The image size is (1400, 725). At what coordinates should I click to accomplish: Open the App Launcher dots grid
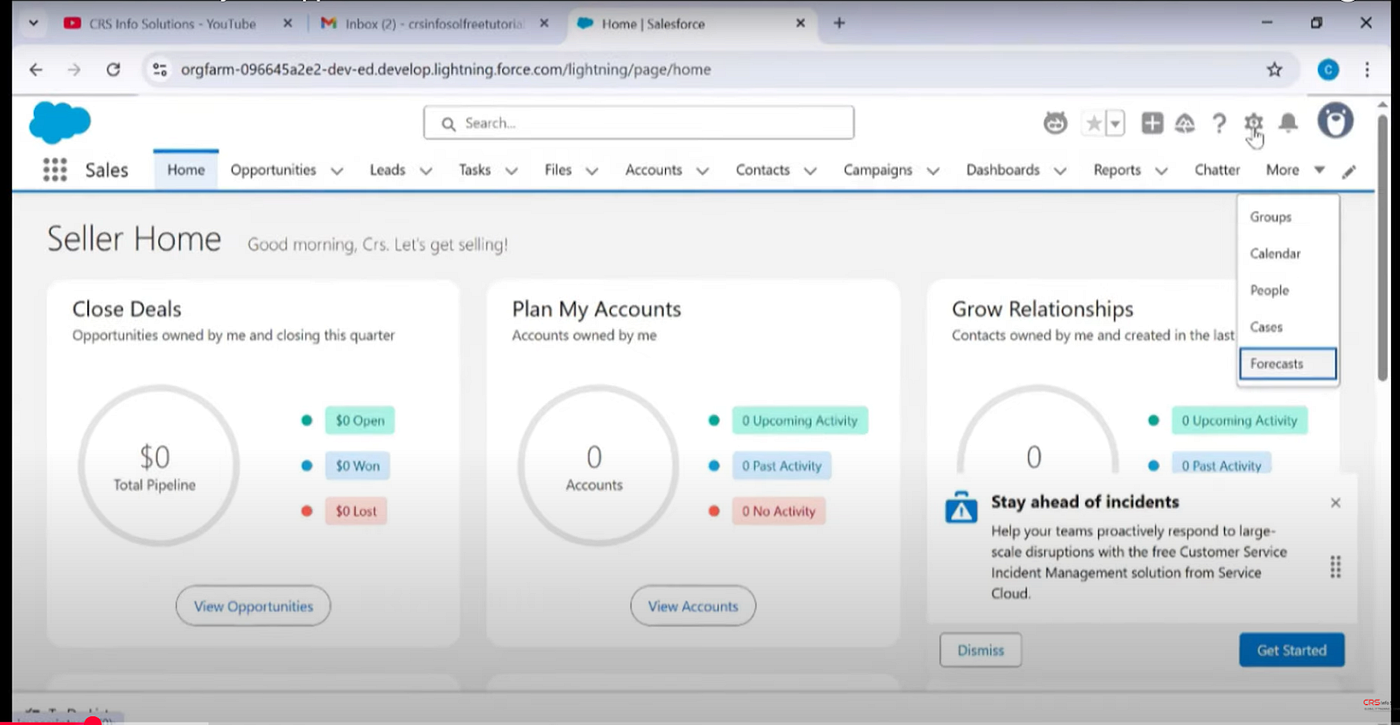[x=55, y=170]
